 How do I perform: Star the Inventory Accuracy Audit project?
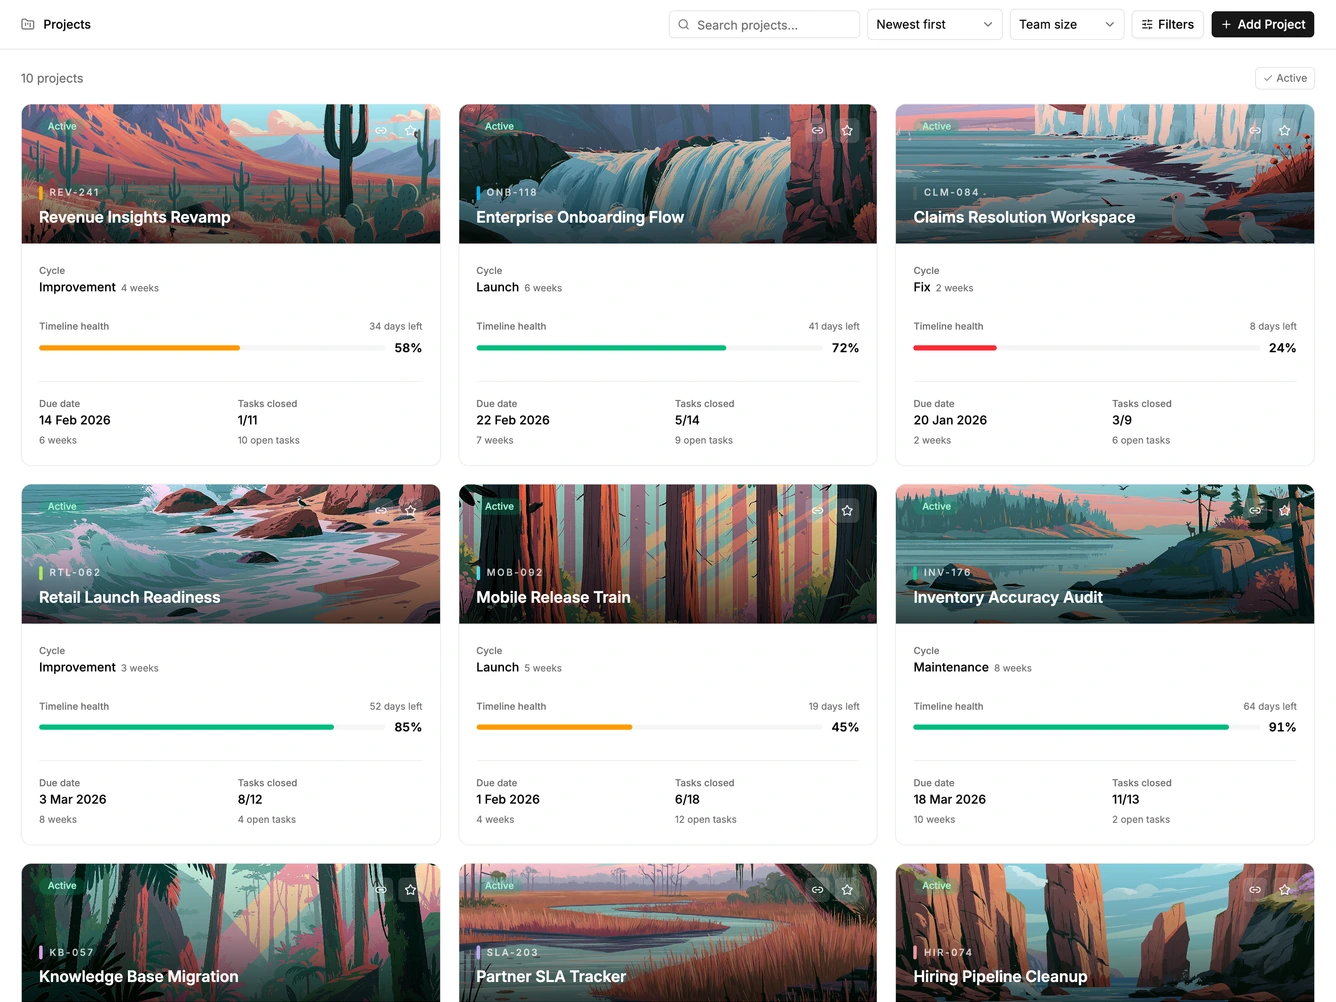coord(1285,511)
